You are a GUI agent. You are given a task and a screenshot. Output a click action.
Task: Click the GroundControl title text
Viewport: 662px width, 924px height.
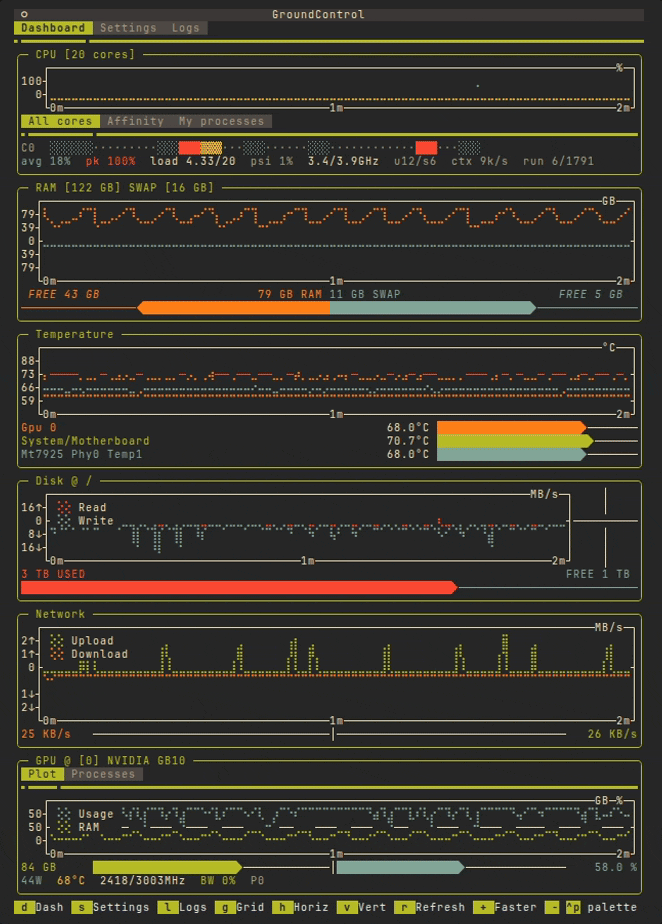coord(318,14)
